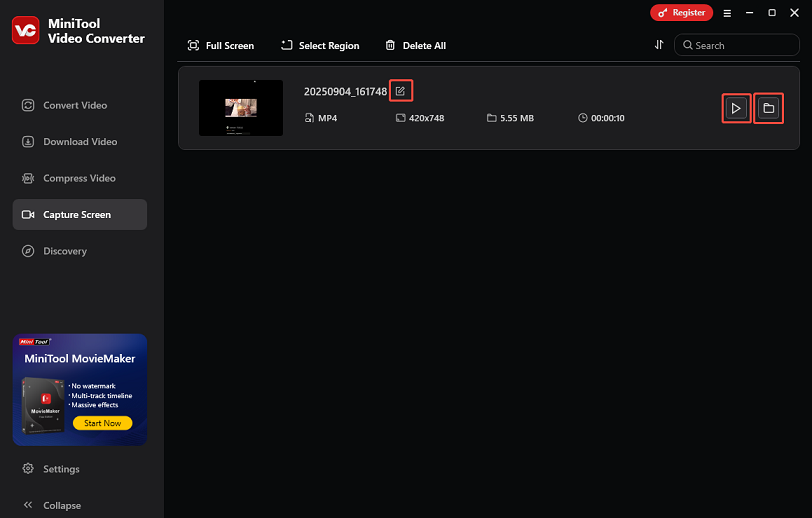812x518 pixels.
Task: Open the 20250904_161748 video thumbnail
Action: [241, 108]
